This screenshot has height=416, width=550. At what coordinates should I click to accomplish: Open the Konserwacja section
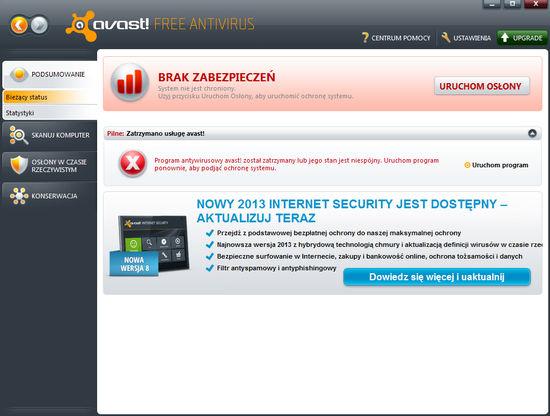[x=49, y=196]
